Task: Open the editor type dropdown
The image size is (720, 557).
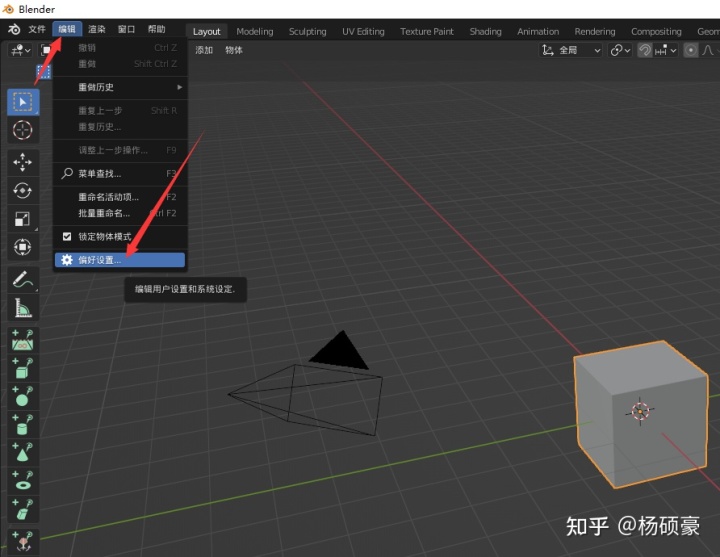Action: pos(21,50)
